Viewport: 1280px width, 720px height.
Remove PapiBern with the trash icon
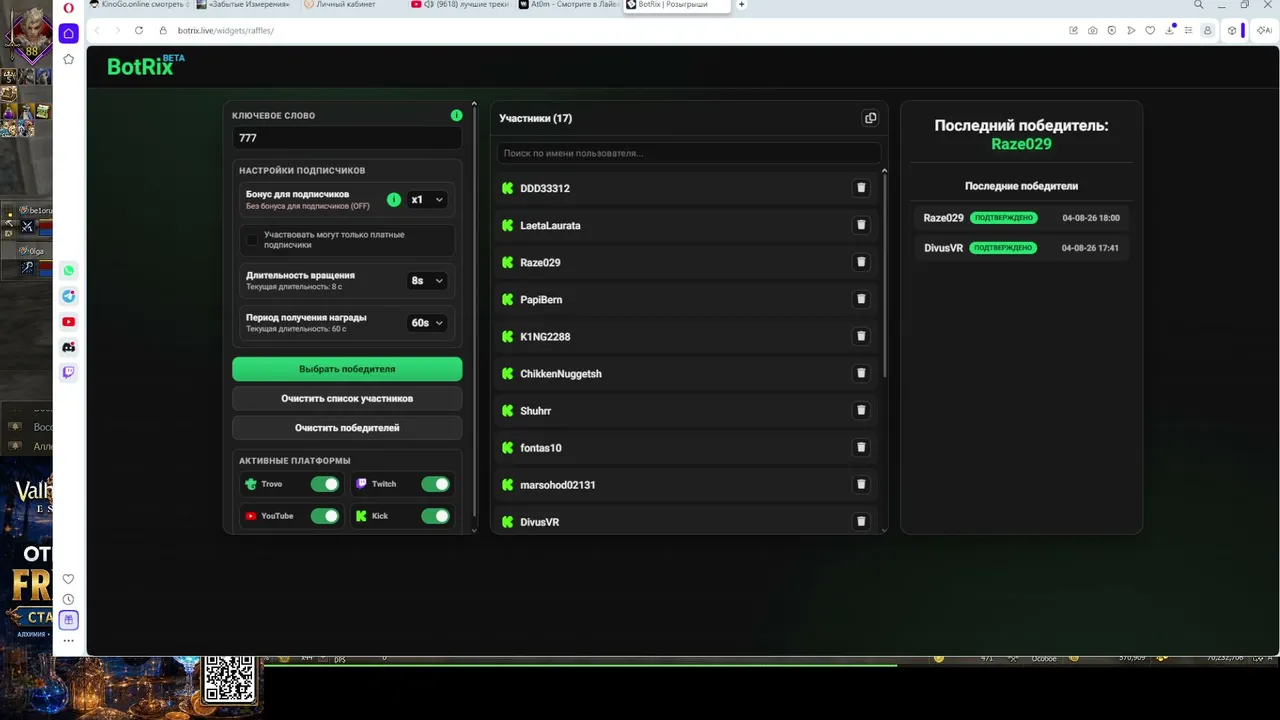tap(861, 299)
